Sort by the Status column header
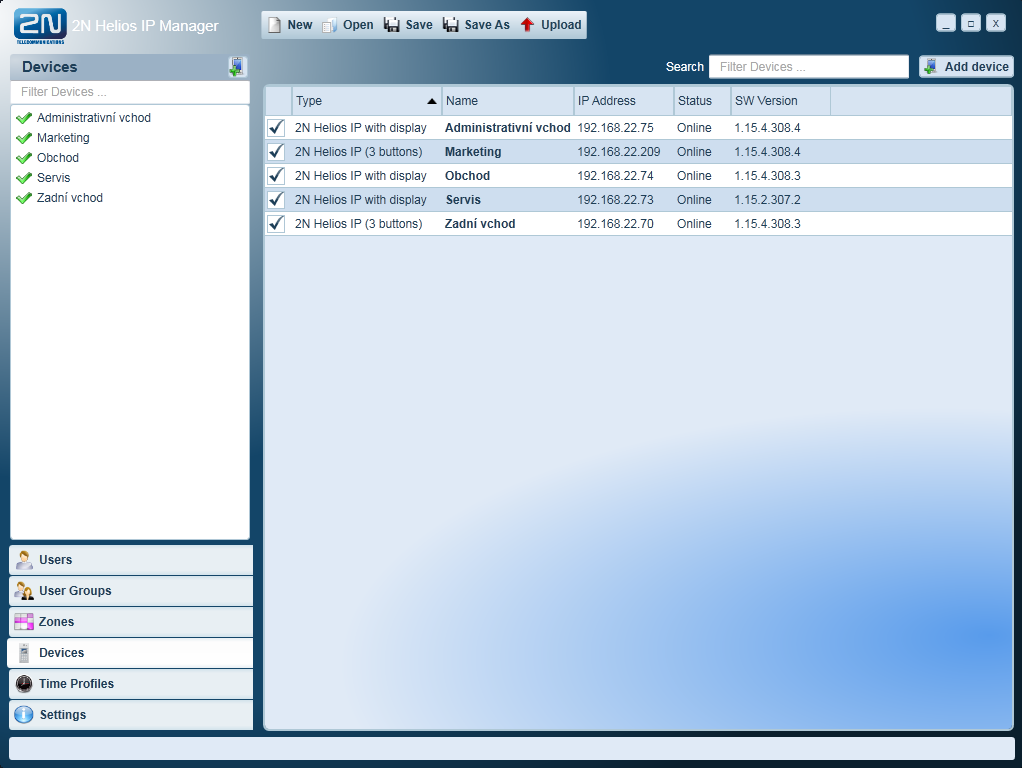The width and height of the screenshot is (1022, 769). [x=702, y=101]
